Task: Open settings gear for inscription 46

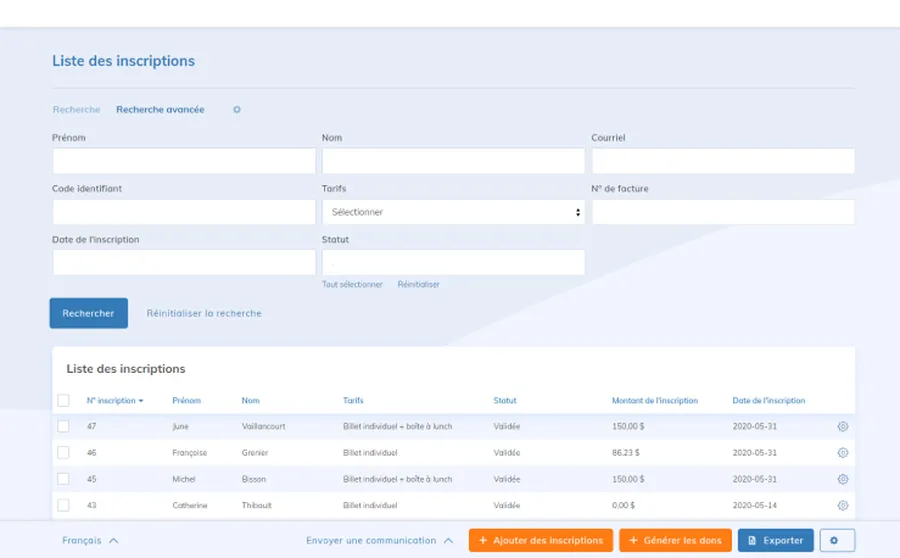Action: click(x=842, y=453)
